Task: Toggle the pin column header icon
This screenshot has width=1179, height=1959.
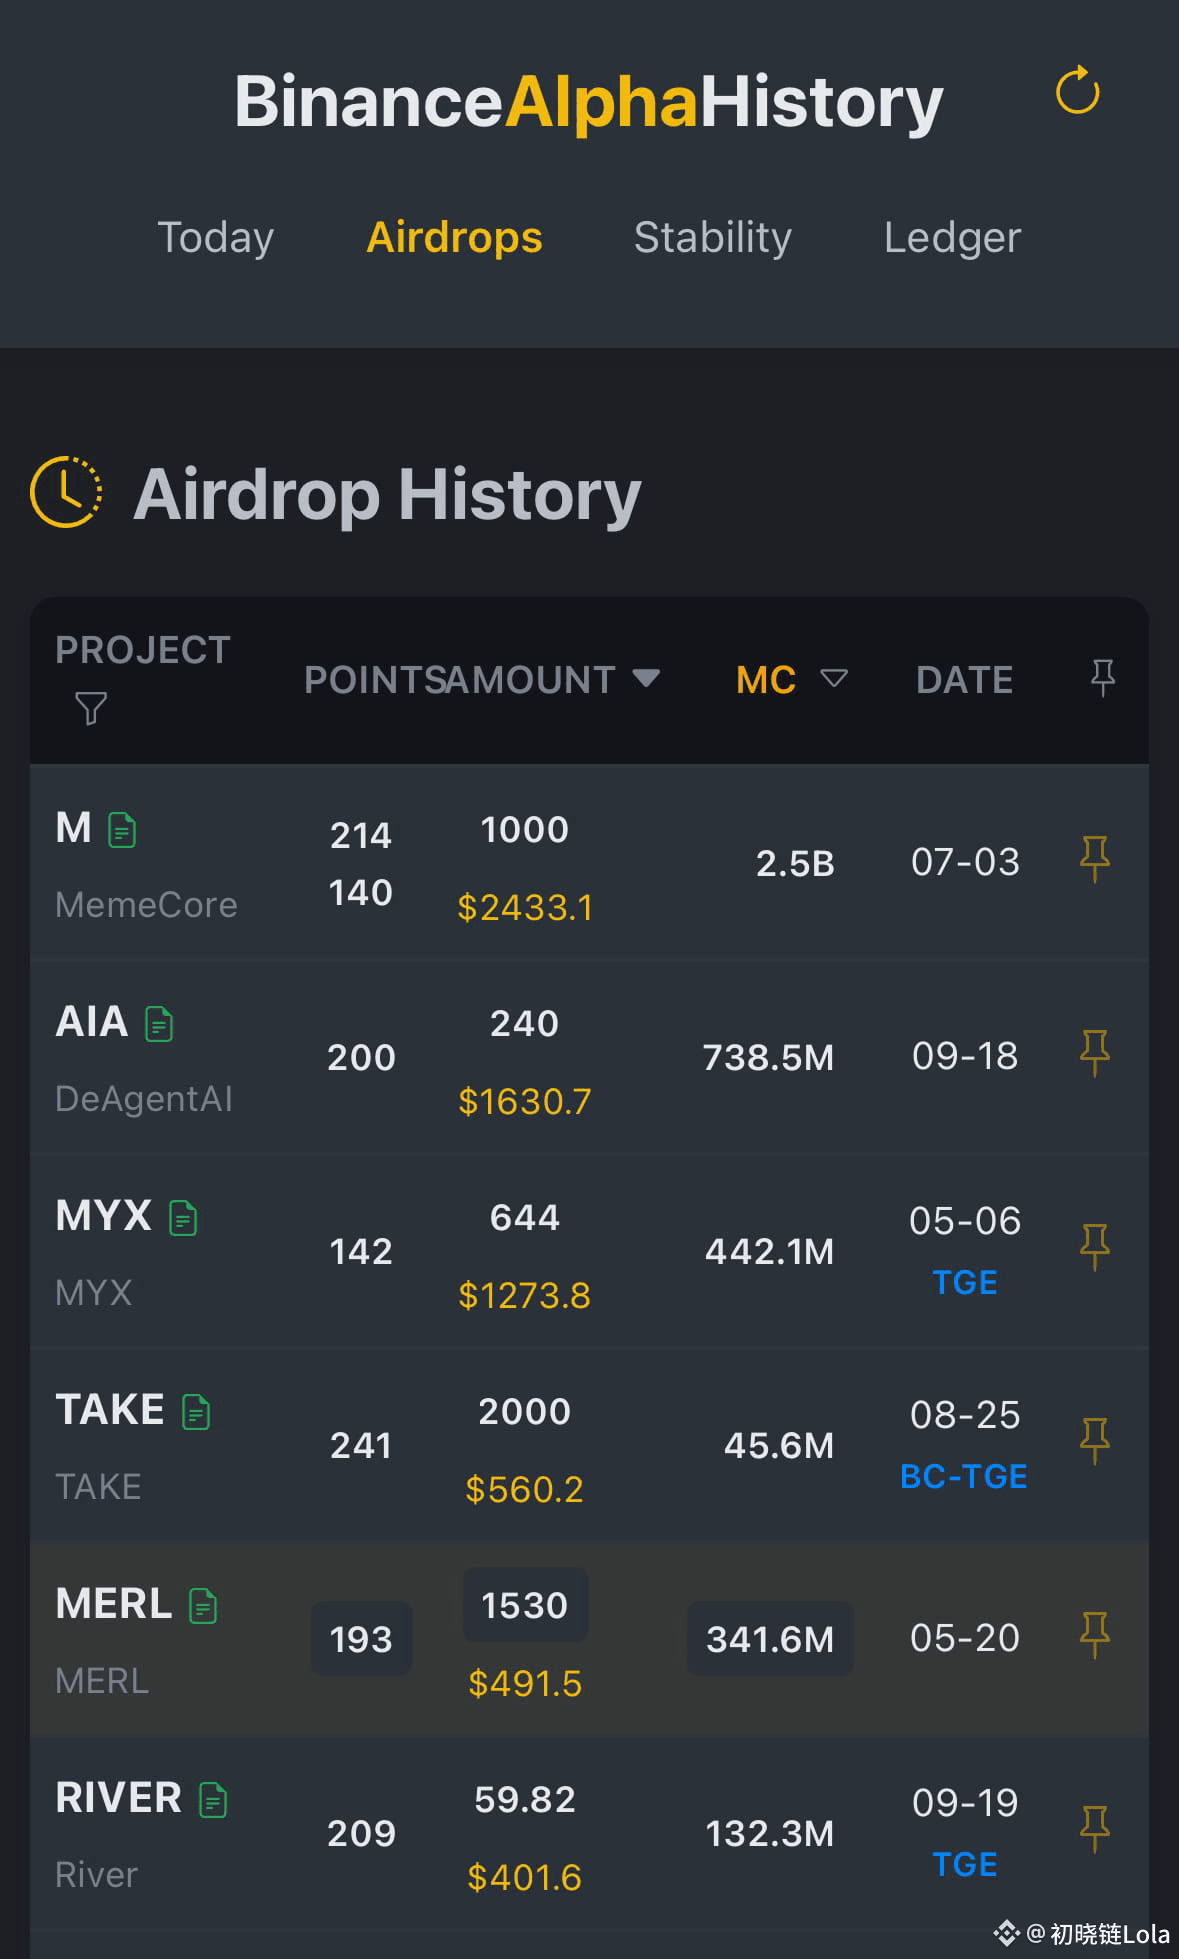Action: 1102,678
